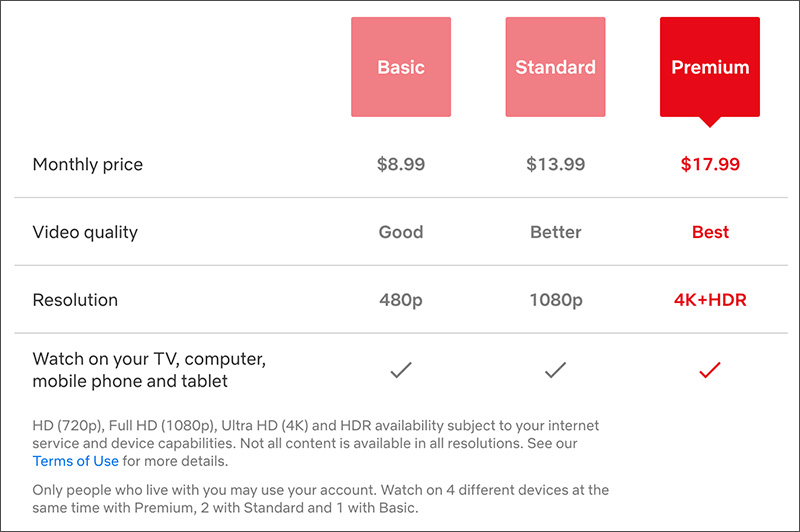Click the Basic plan device checkmark
Screen dimensions: 800x532
[401, 370]
